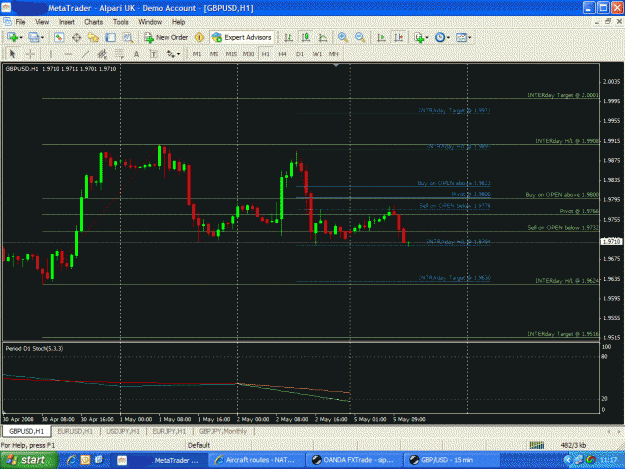Image resolution: width=625 pixels, height=469 pixels.
Task: Open the Help menu
Action: pos(178,22)
